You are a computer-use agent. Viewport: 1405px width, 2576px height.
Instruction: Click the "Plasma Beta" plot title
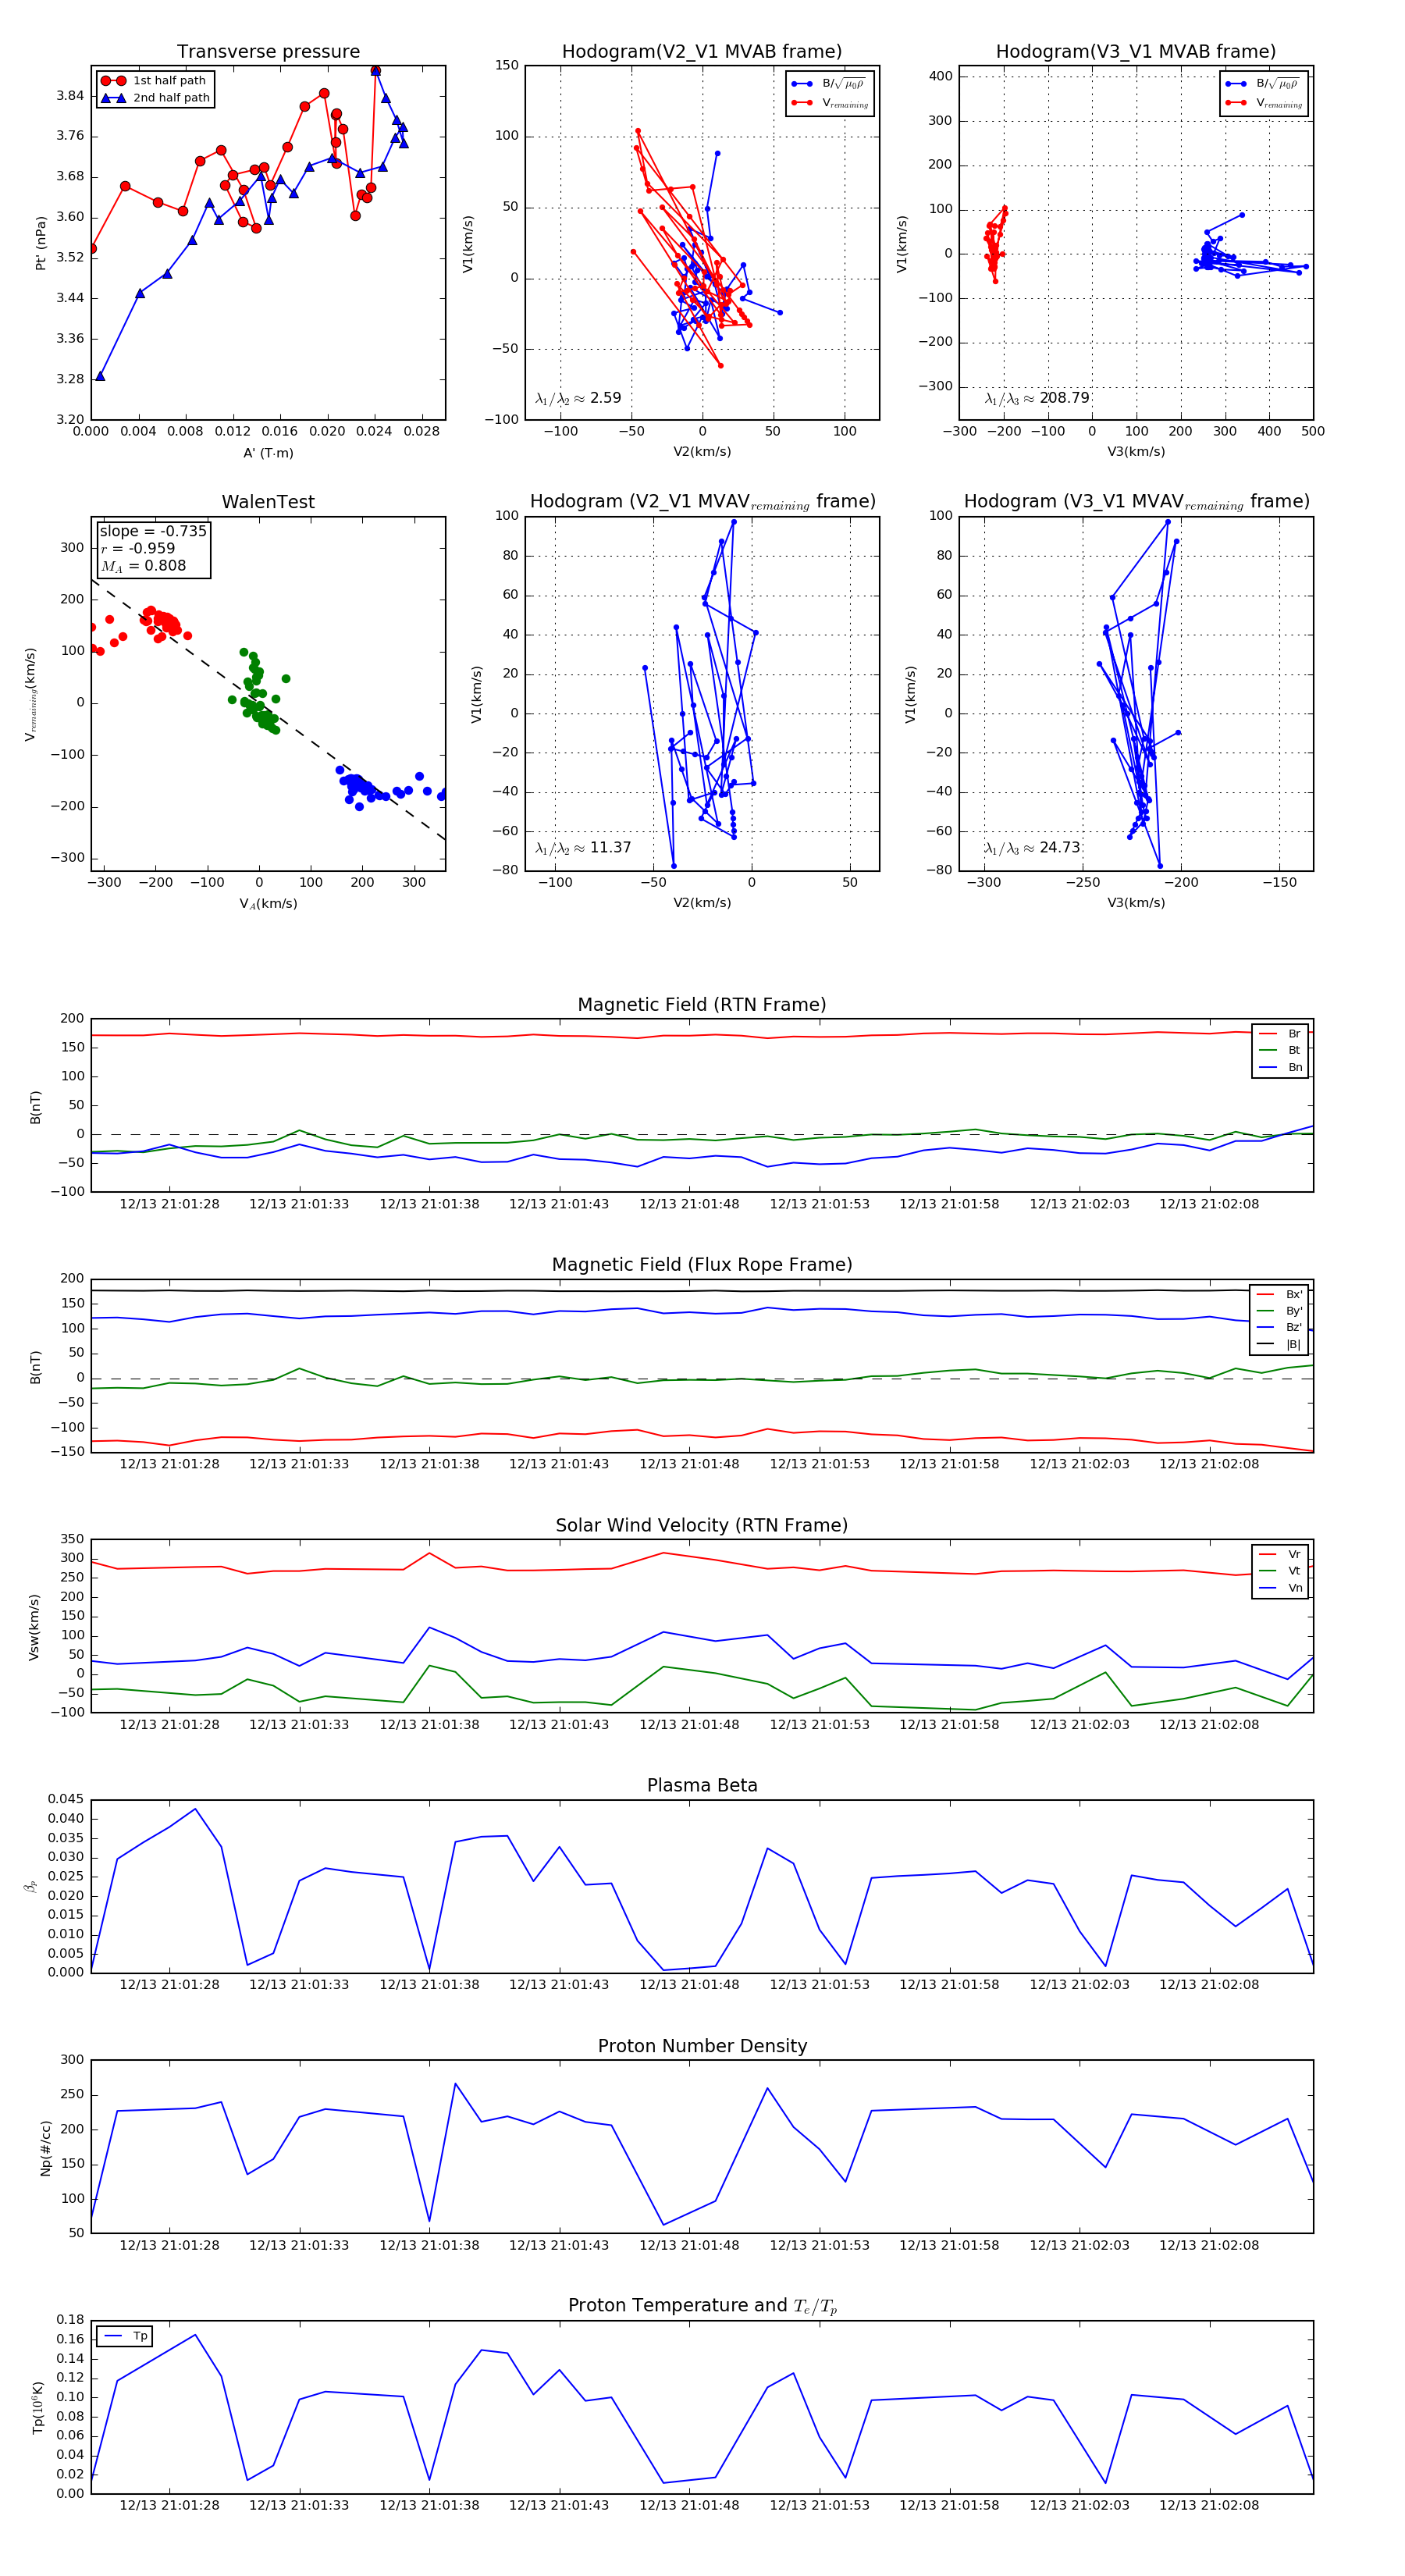click(702, 1785)
